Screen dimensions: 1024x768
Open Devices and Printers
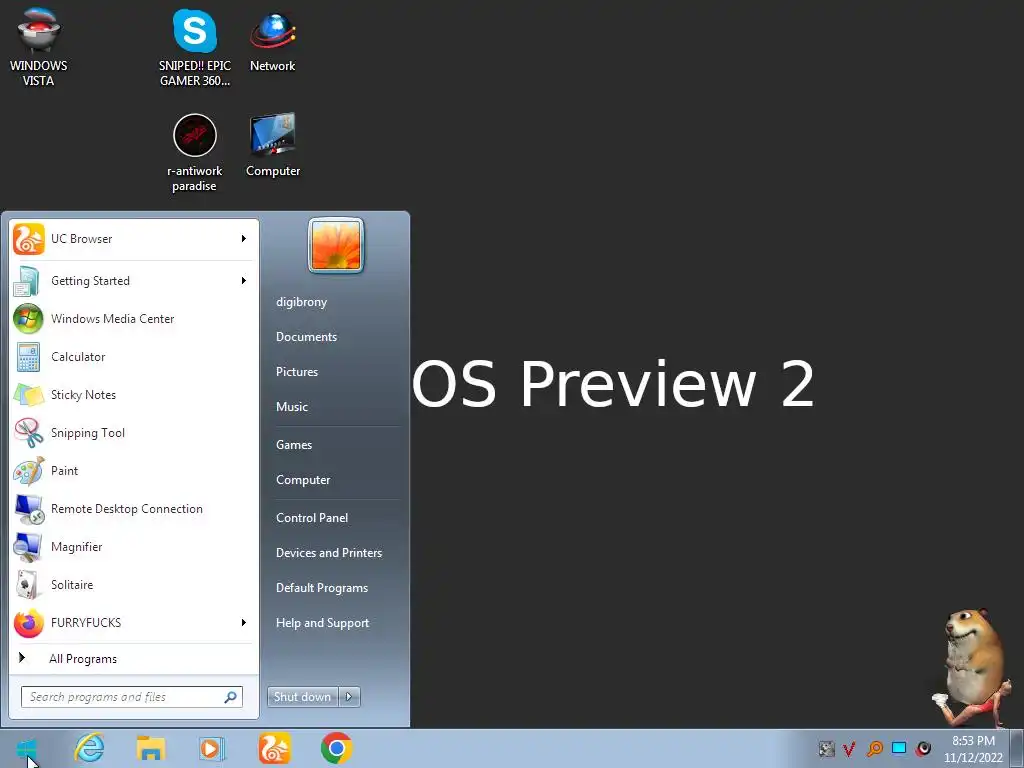(x=328, y=552)
